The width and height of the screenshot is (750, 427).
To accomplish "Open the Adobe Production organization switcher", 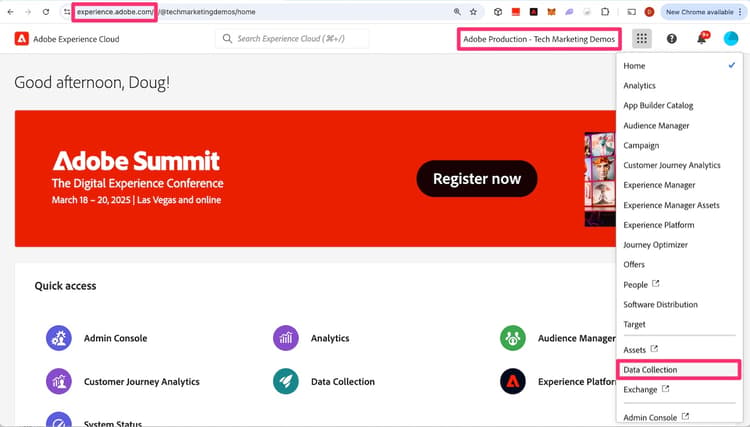I will click(x=539, y=39).
